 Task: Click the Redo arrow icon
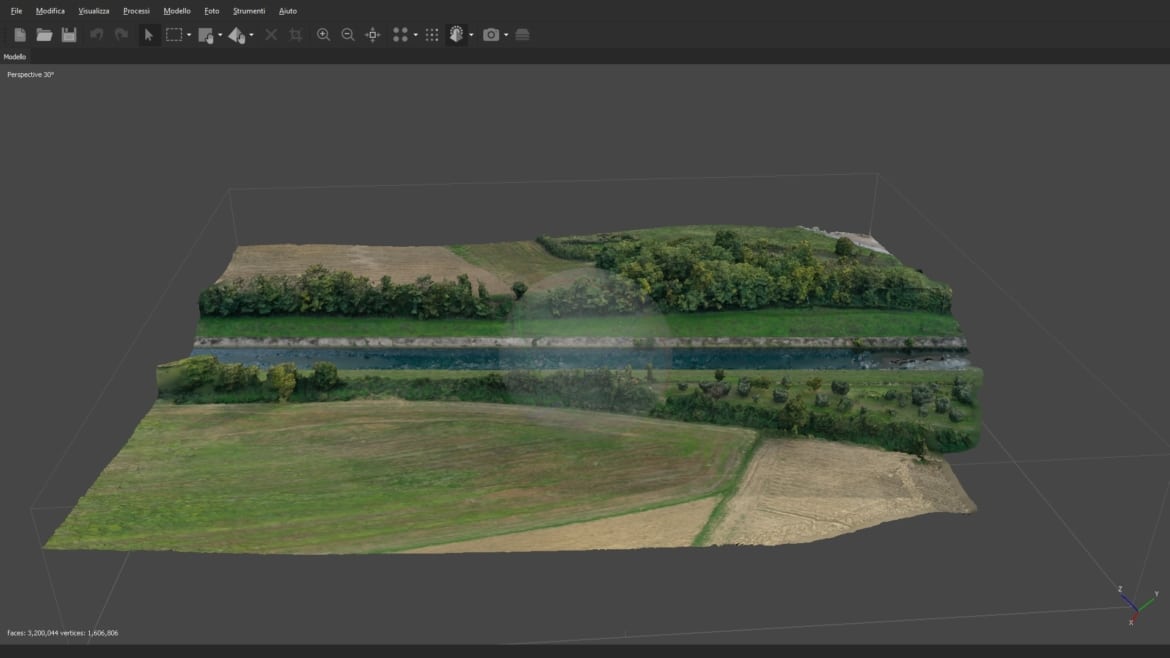121,34
